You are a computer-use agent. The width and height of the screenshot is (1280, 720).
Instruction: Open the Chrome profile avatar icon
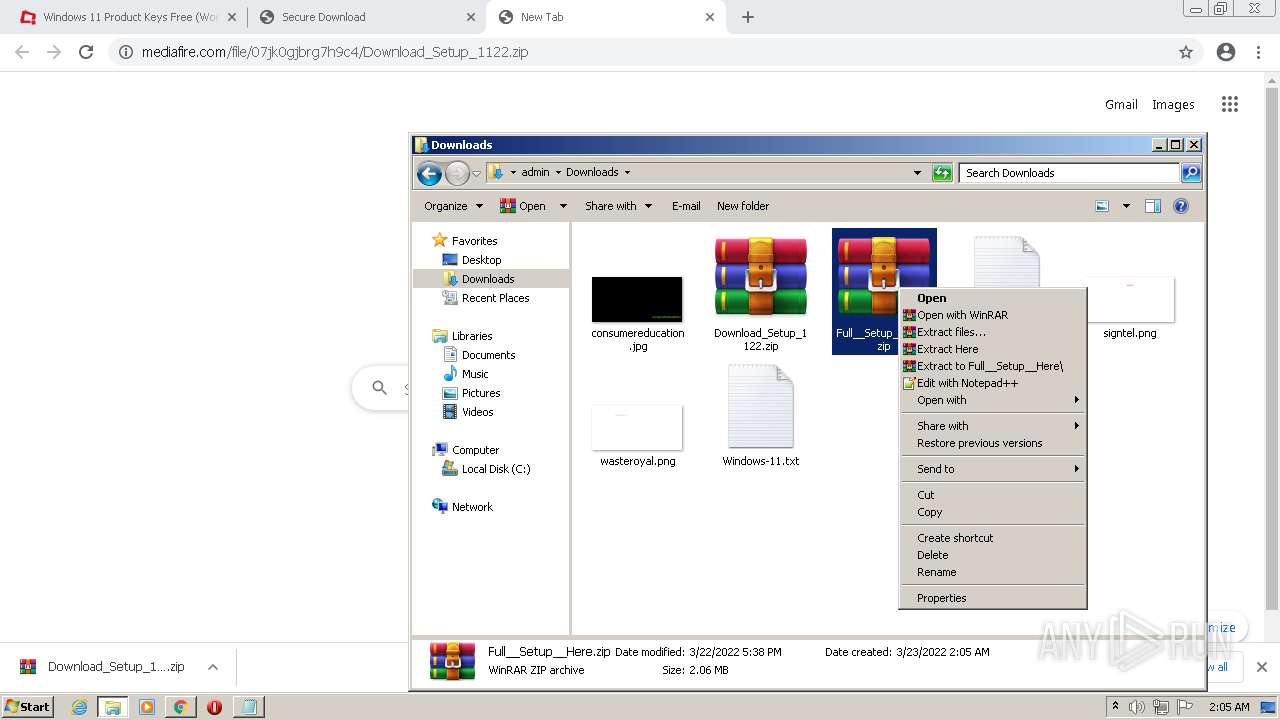click(1226, 52)
